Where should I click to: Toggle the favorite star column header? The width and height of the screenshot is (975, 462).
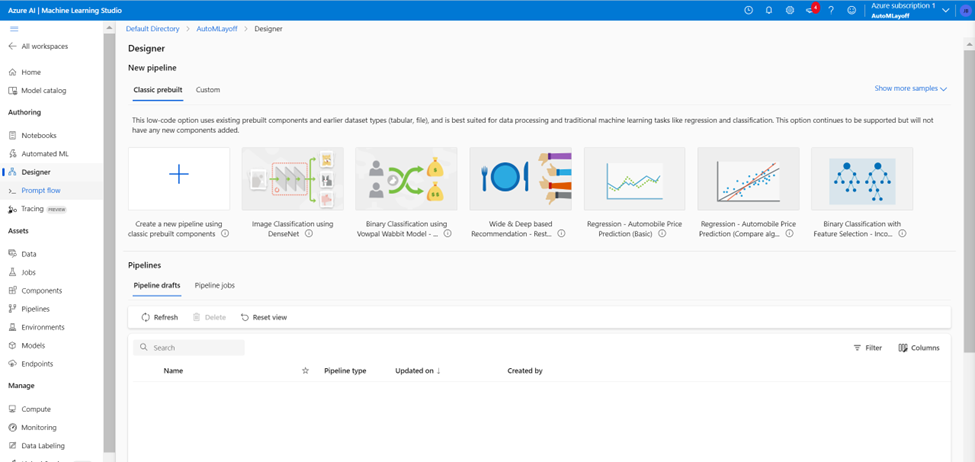pyautogui.click(x=305, y=371)
